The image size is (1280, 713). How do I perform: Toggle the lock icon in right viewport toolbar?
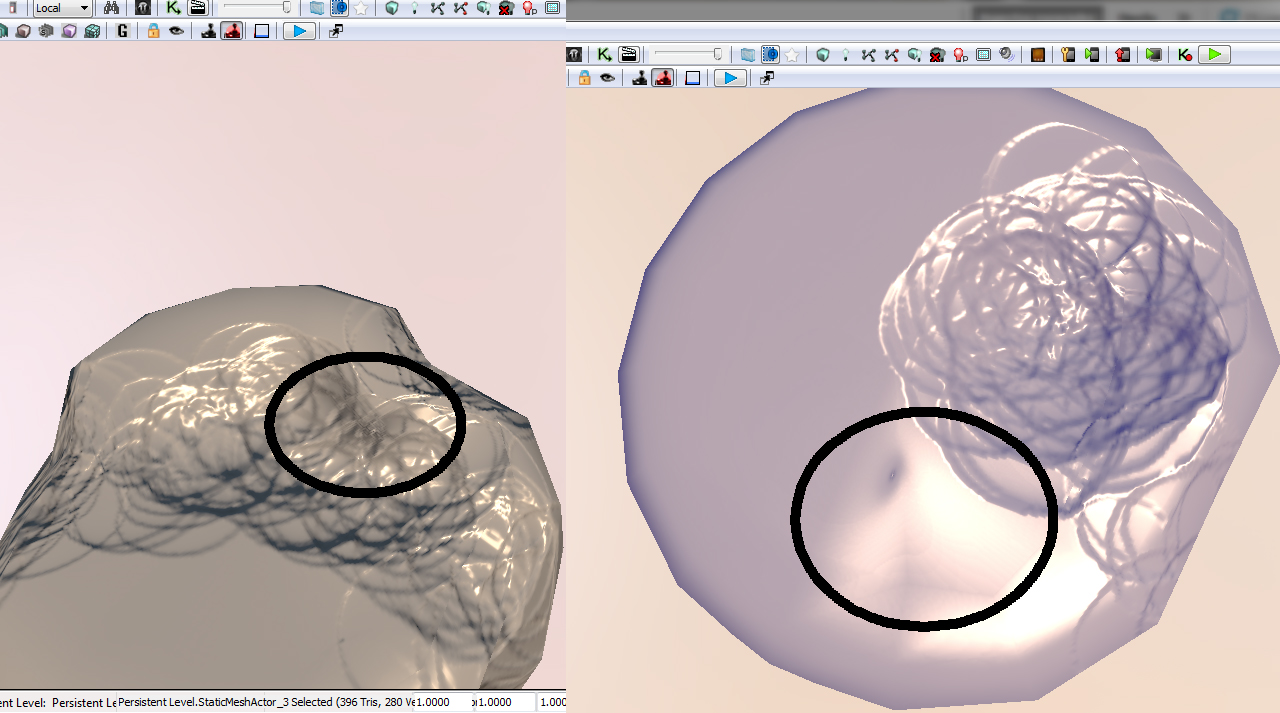(x=584, y=78)
